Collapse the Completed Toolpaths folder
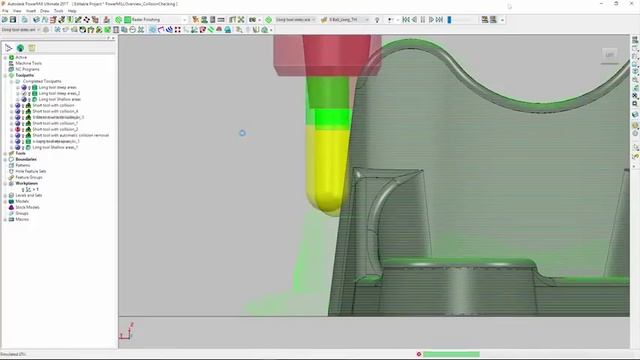Image resolution: width=640 pixels, height=360 pixels. point(11,81)
